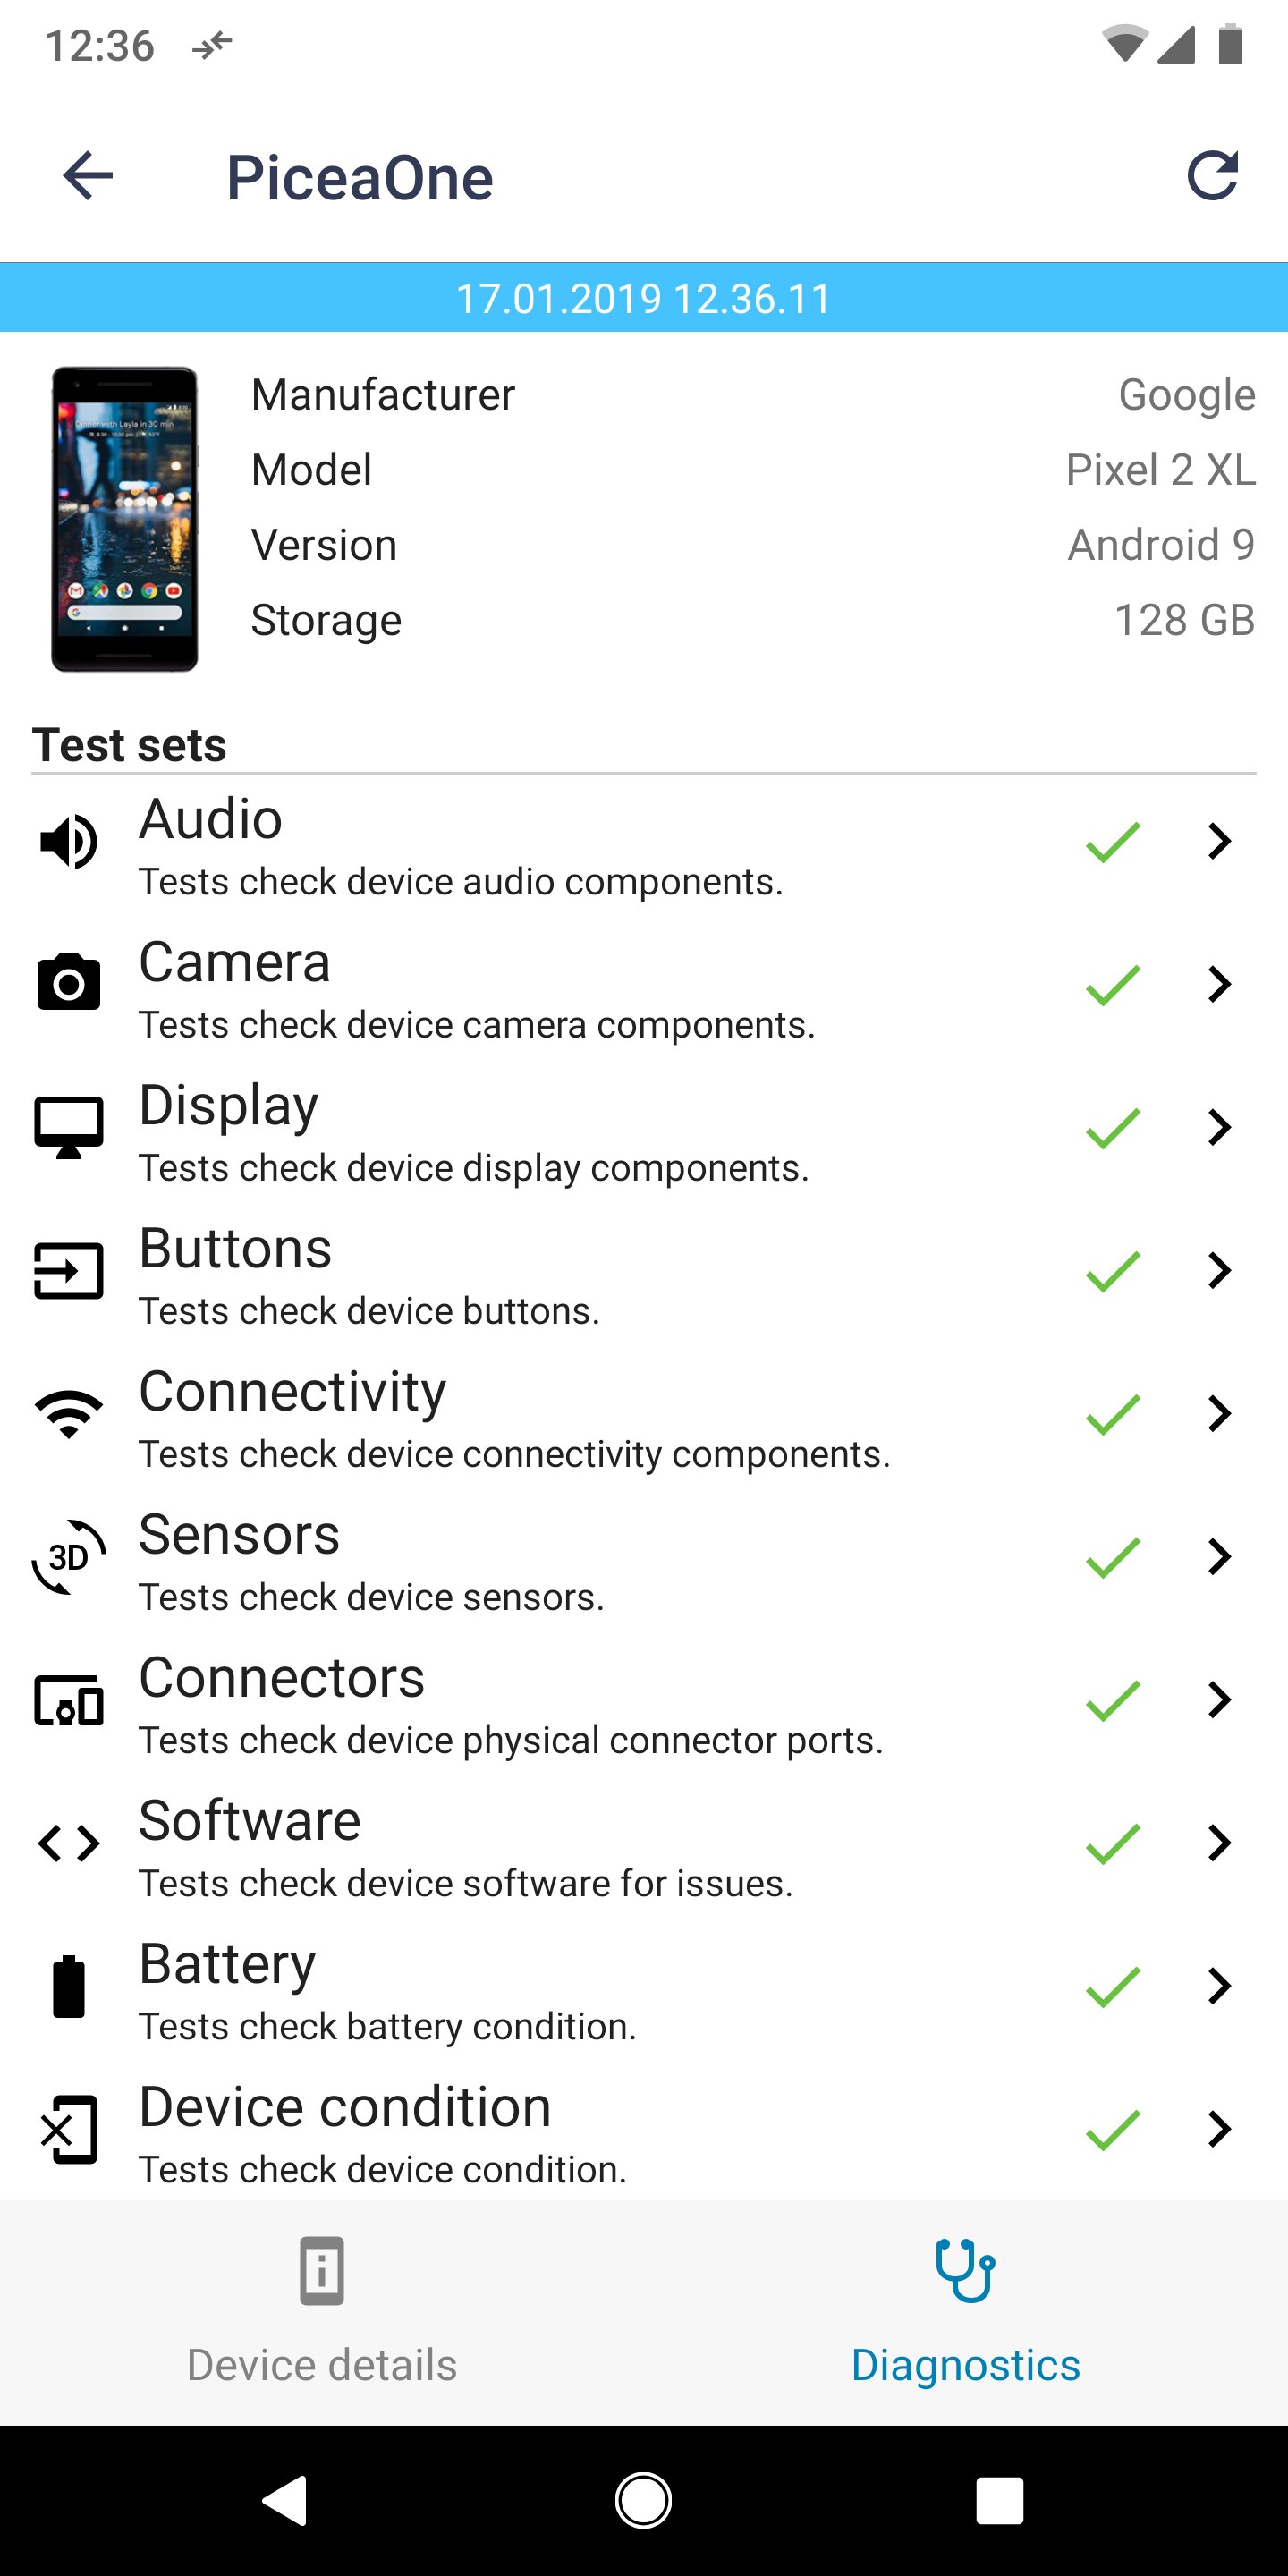This screenshot has width=1288, height=2576.
Task: Click the Device condition phone icon
Action: tap(68, 2129)
